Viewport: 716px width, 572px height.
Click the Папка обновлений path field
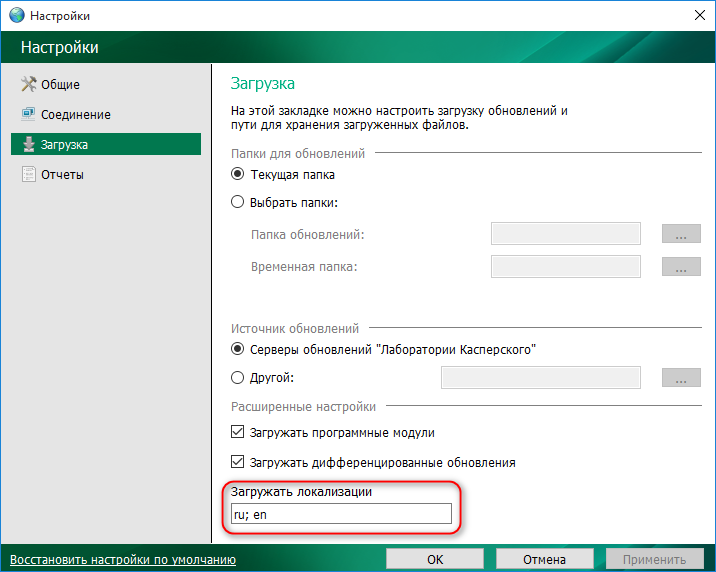click(566, 234)
